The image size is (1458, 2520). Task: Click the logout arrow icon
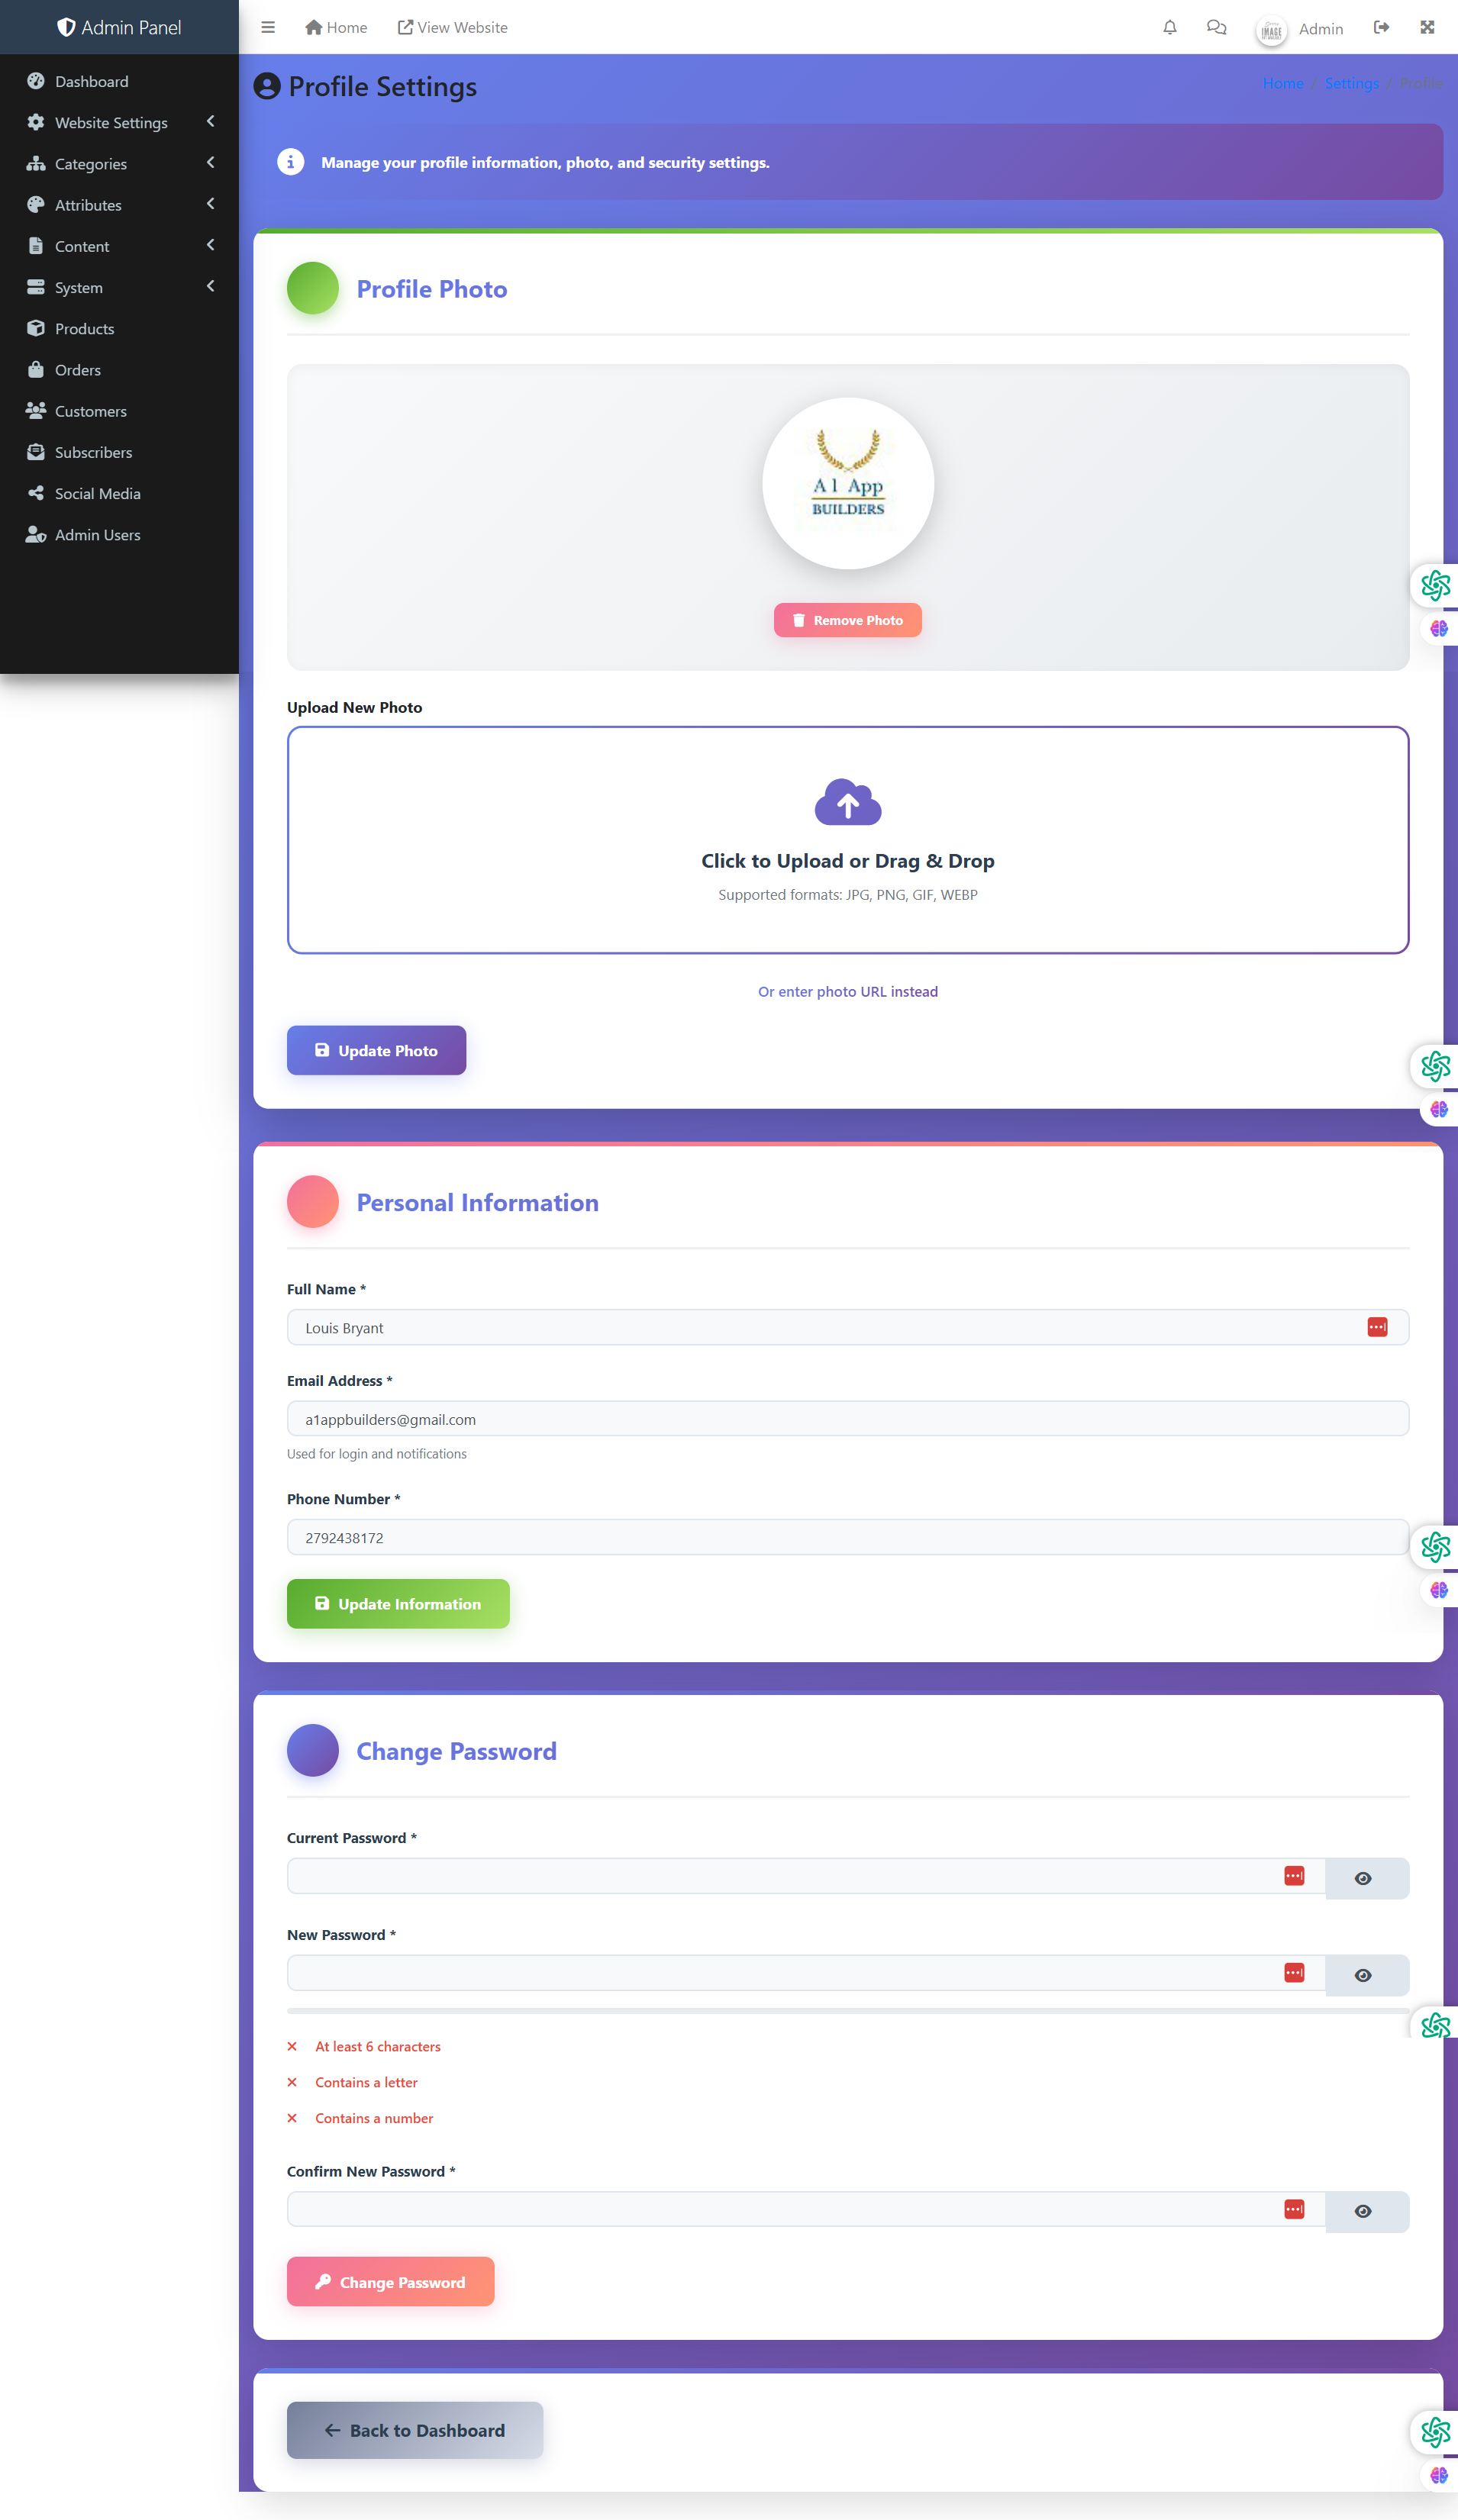click(1381, 28)
